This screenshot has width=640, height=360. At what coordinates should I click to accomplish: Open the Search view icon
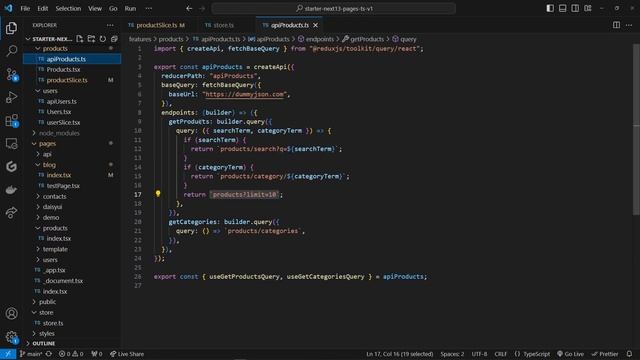point(11,51)
